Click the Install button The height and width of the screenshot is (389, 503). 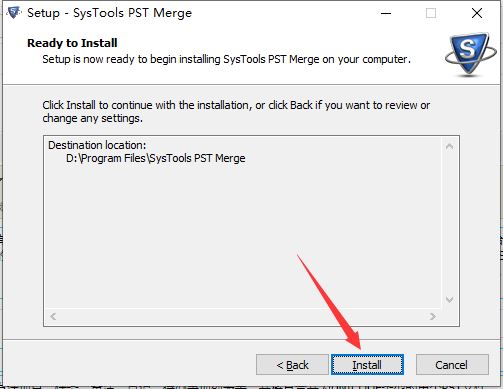367,365
